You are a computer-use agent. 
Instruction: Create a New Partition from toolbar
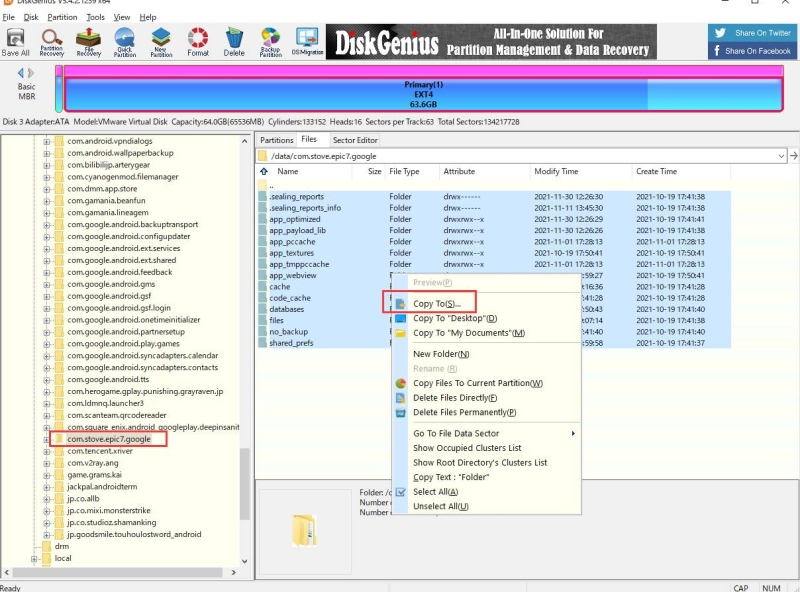click(161, 42)
